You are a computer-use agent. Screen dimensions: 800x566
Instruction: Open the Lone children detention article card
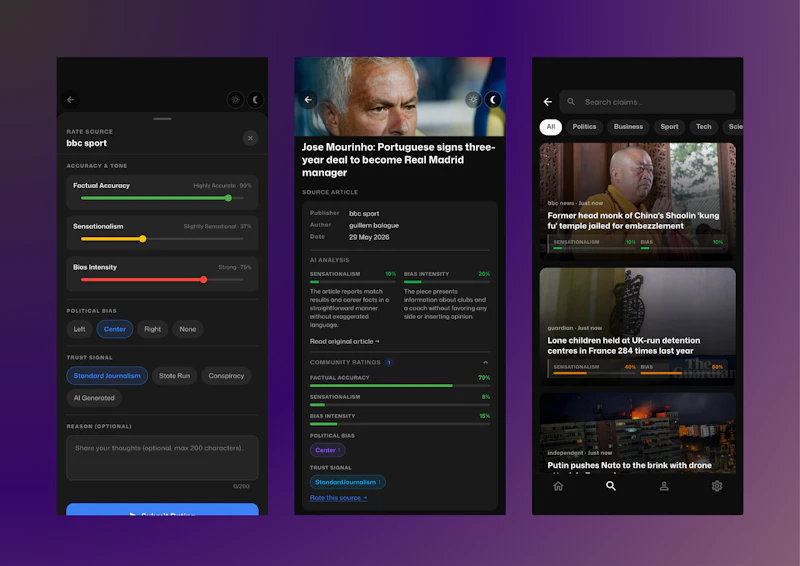[638, 327]
